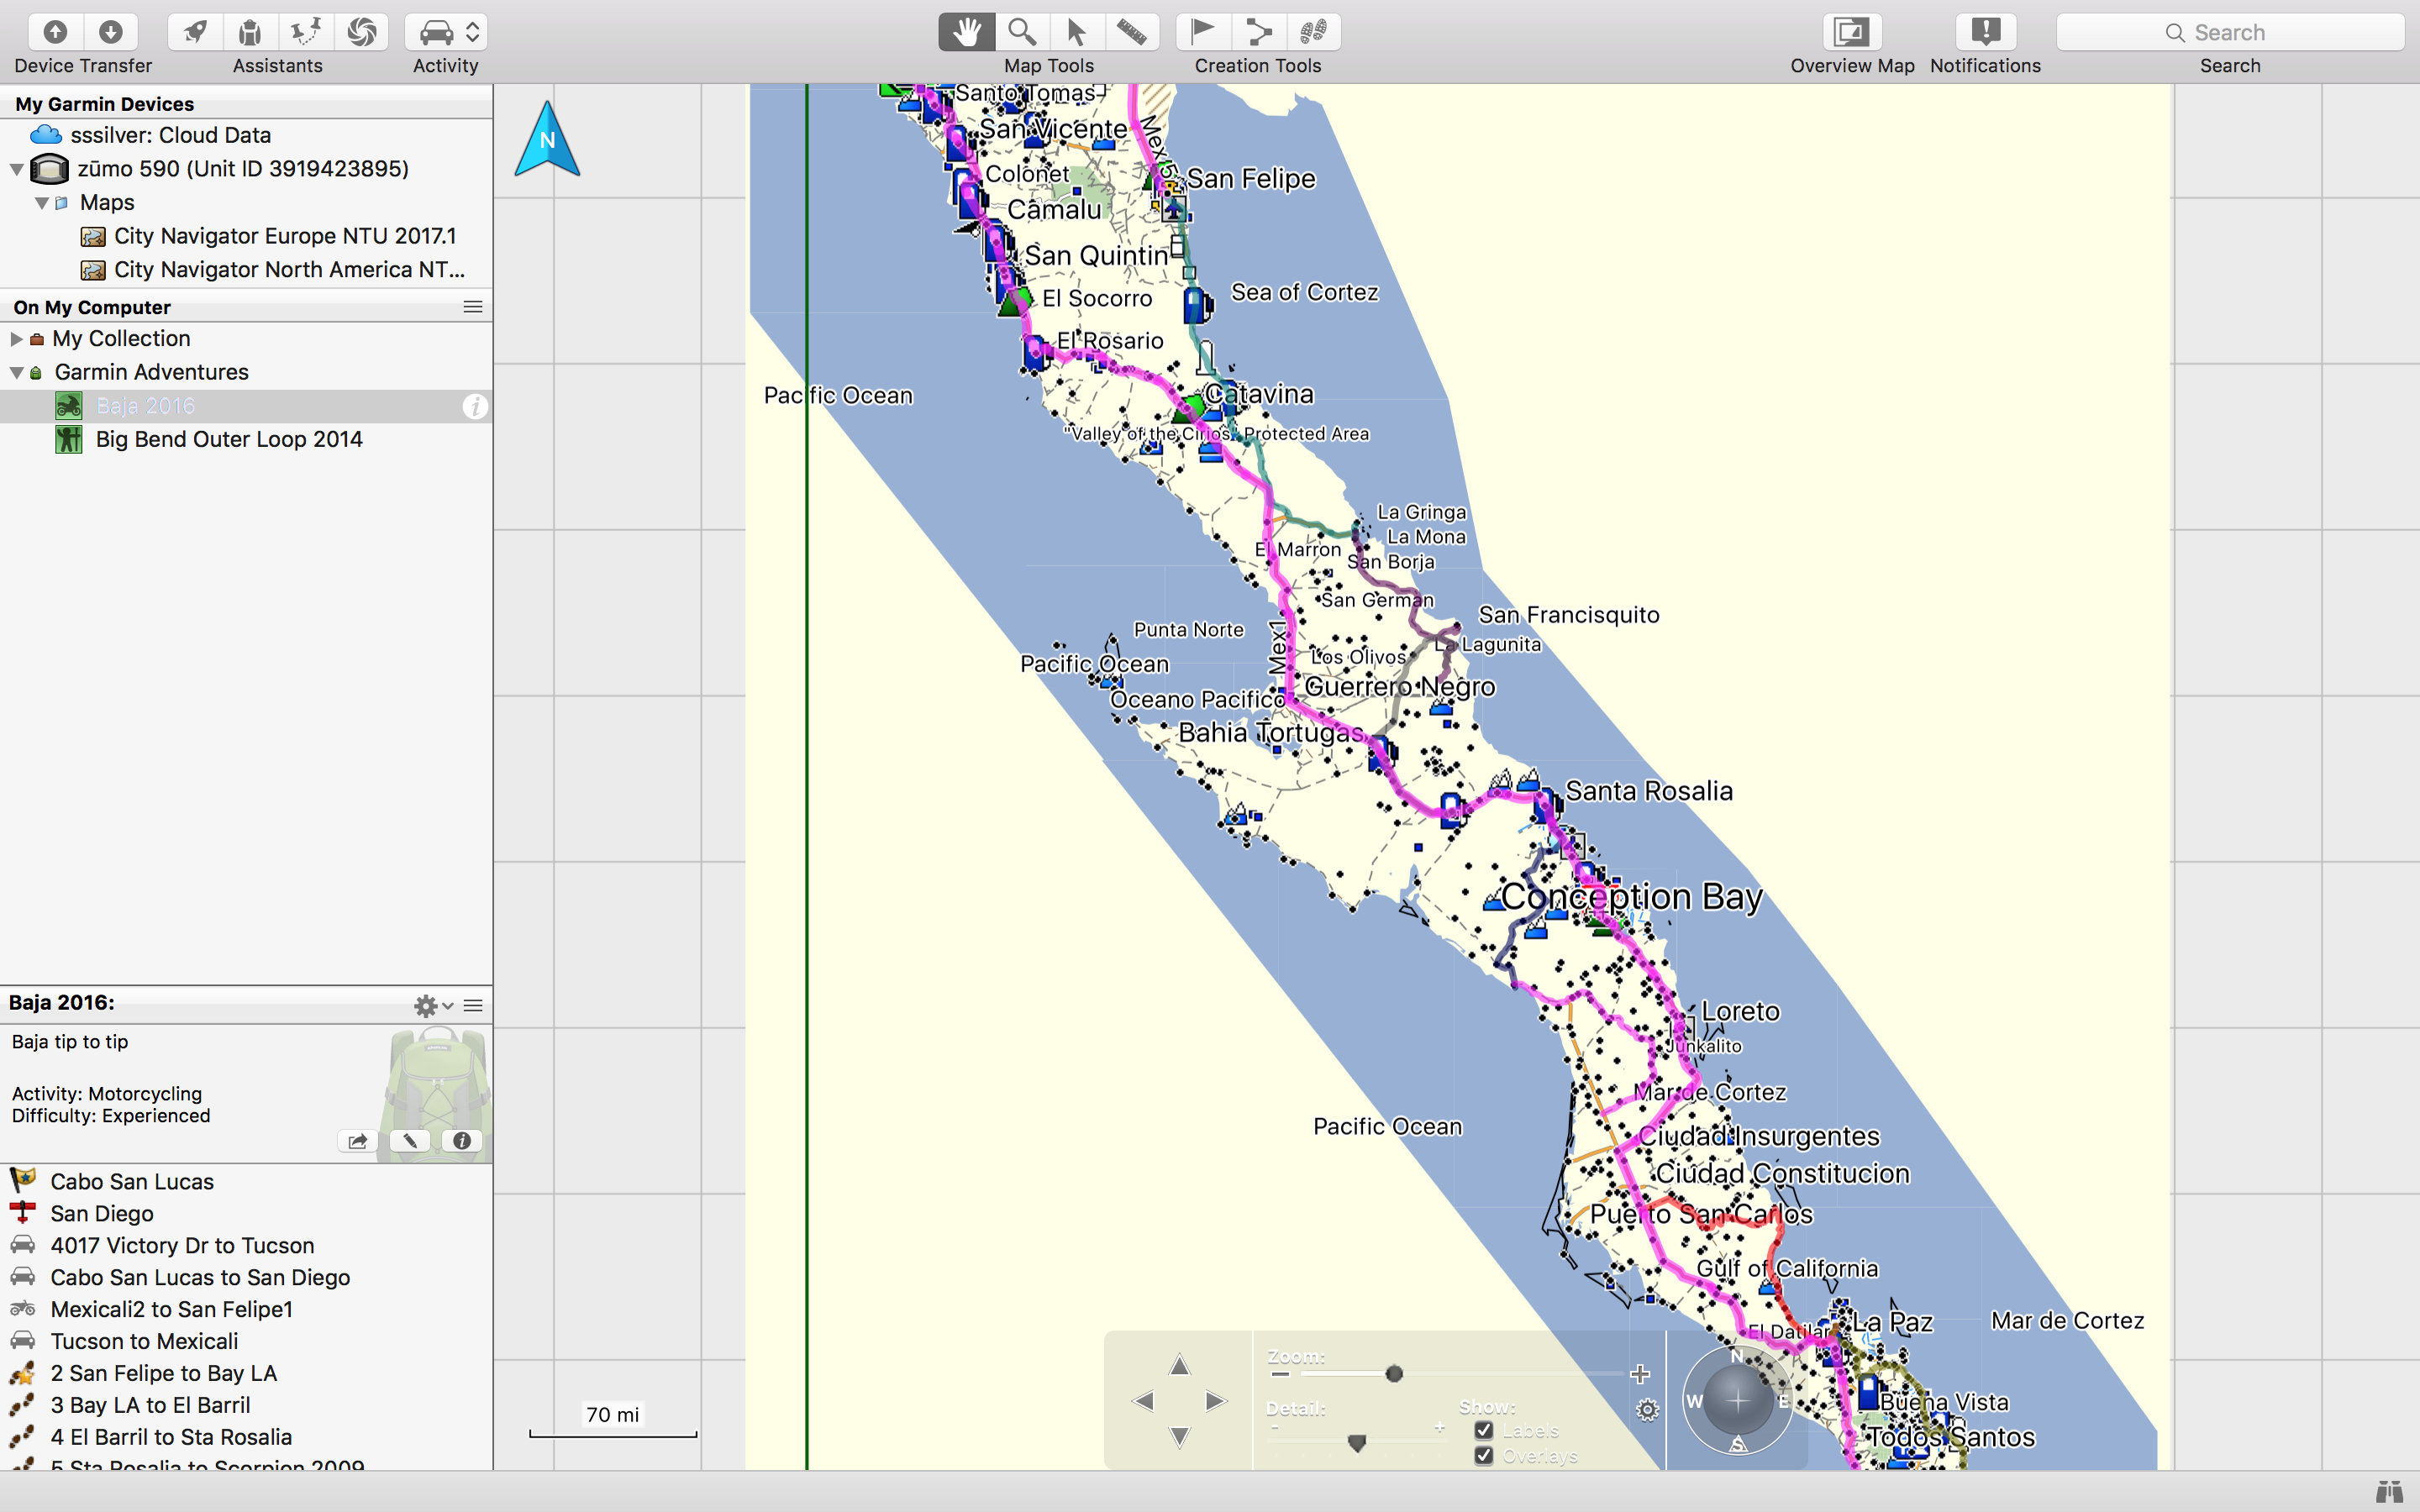Open the route pins assistant icon
Viewport: 2420px width, 1512px height.
[305, 32]
